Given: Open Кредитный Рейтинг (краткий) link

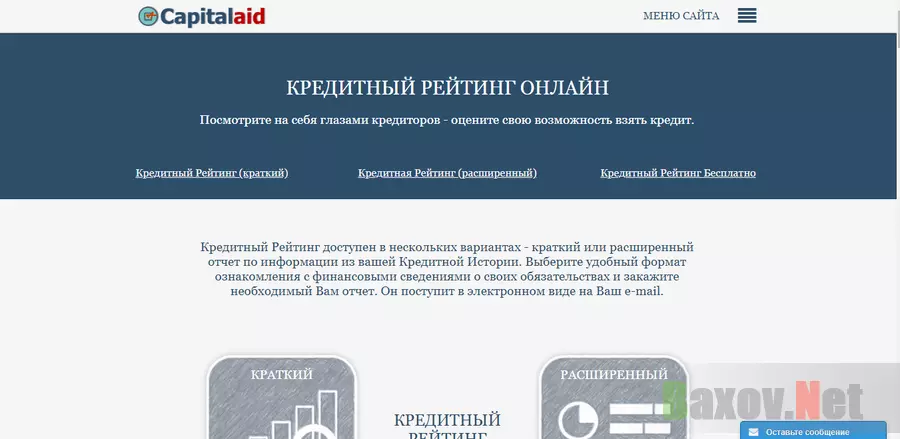Looking at the screenshot, I should click(x=212, y=173).
